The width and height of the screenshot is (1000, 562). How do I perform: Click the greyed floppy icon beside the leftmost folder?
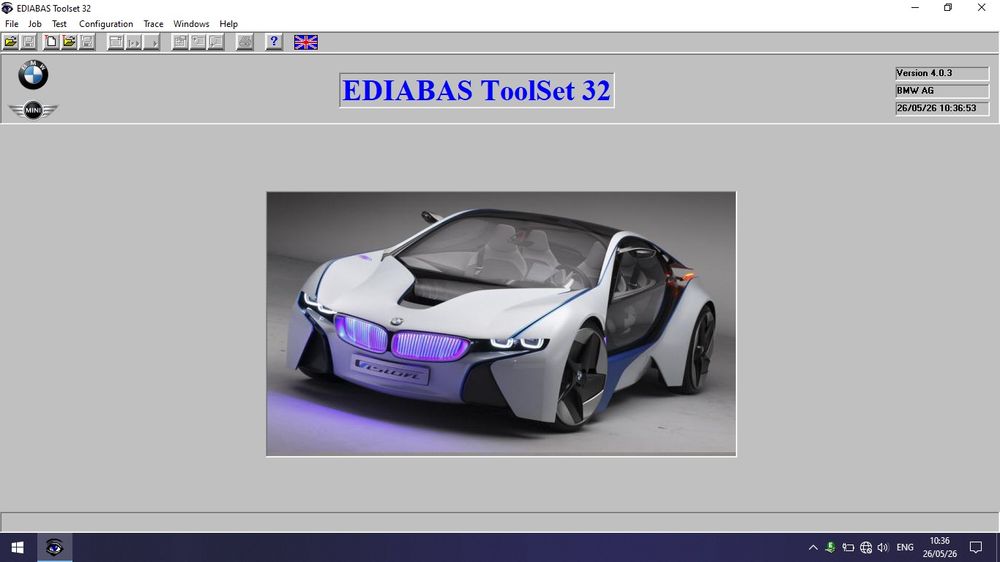29,42
